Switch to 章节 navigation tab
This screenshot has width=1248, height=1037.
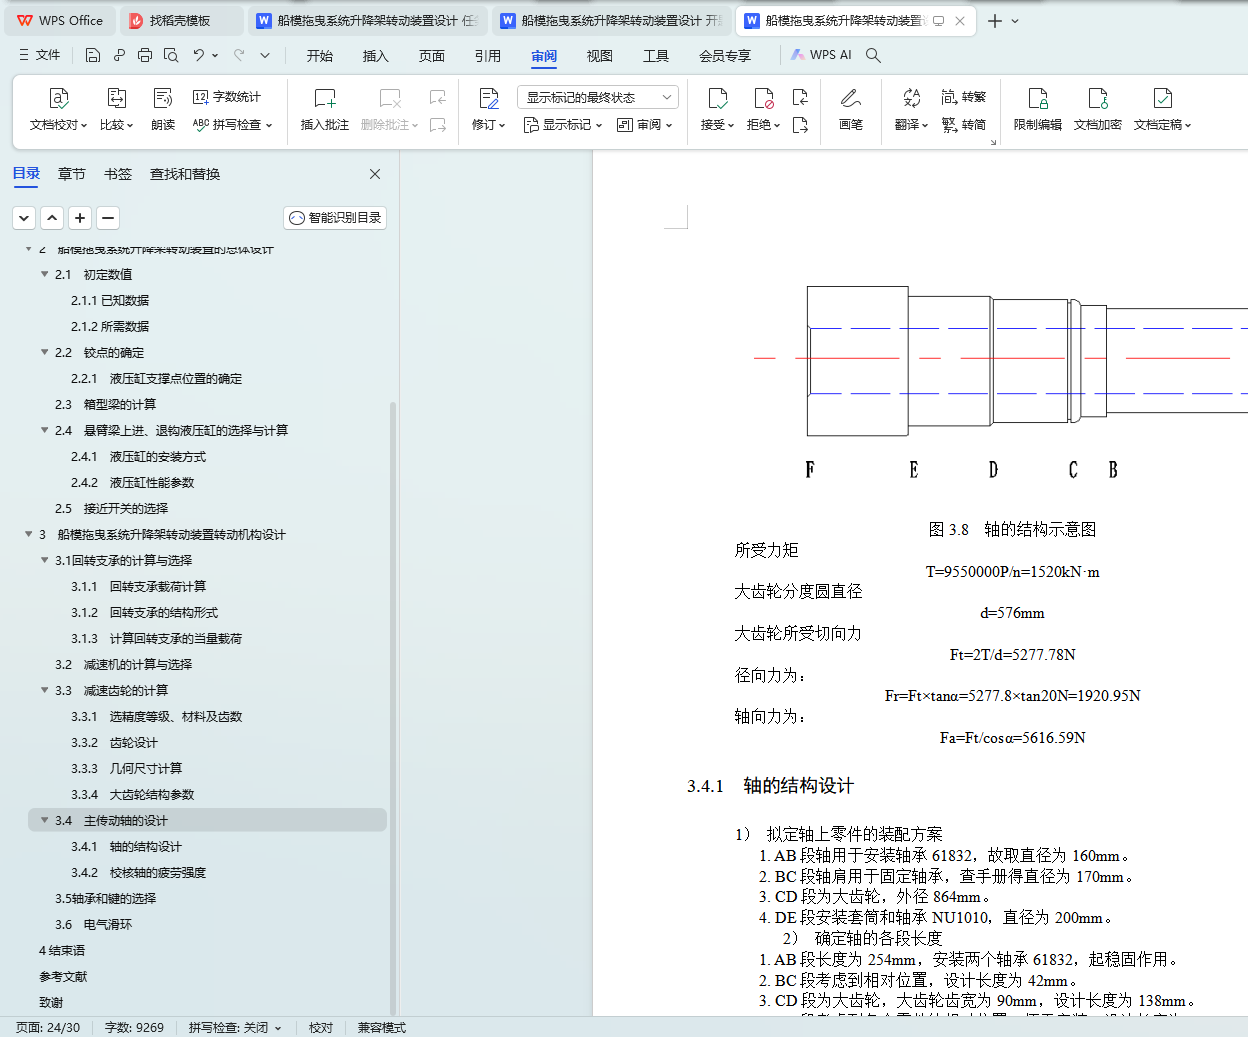(x=72, y=174)
